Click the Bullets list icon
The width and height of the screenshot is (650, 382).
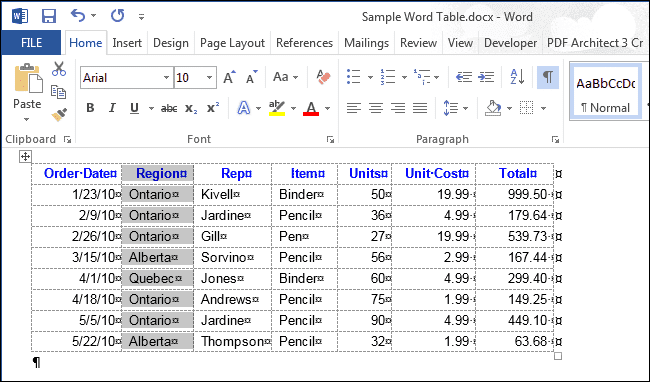tap(354, 77)
